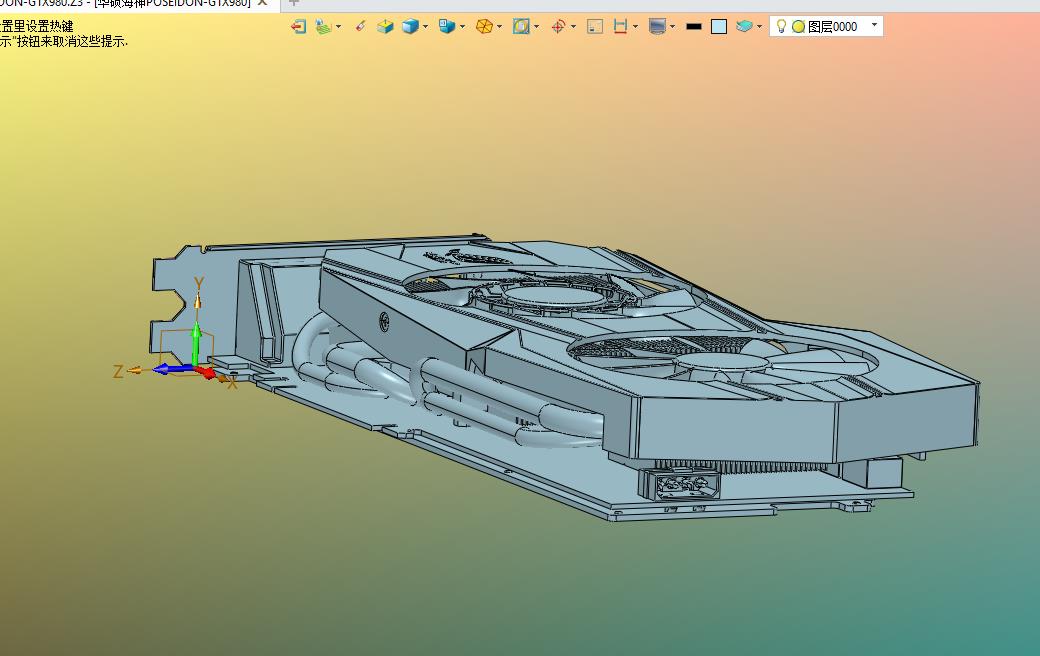
Task: Open dropdown next to orange polyhedron icon
Action: pos(499,27)
